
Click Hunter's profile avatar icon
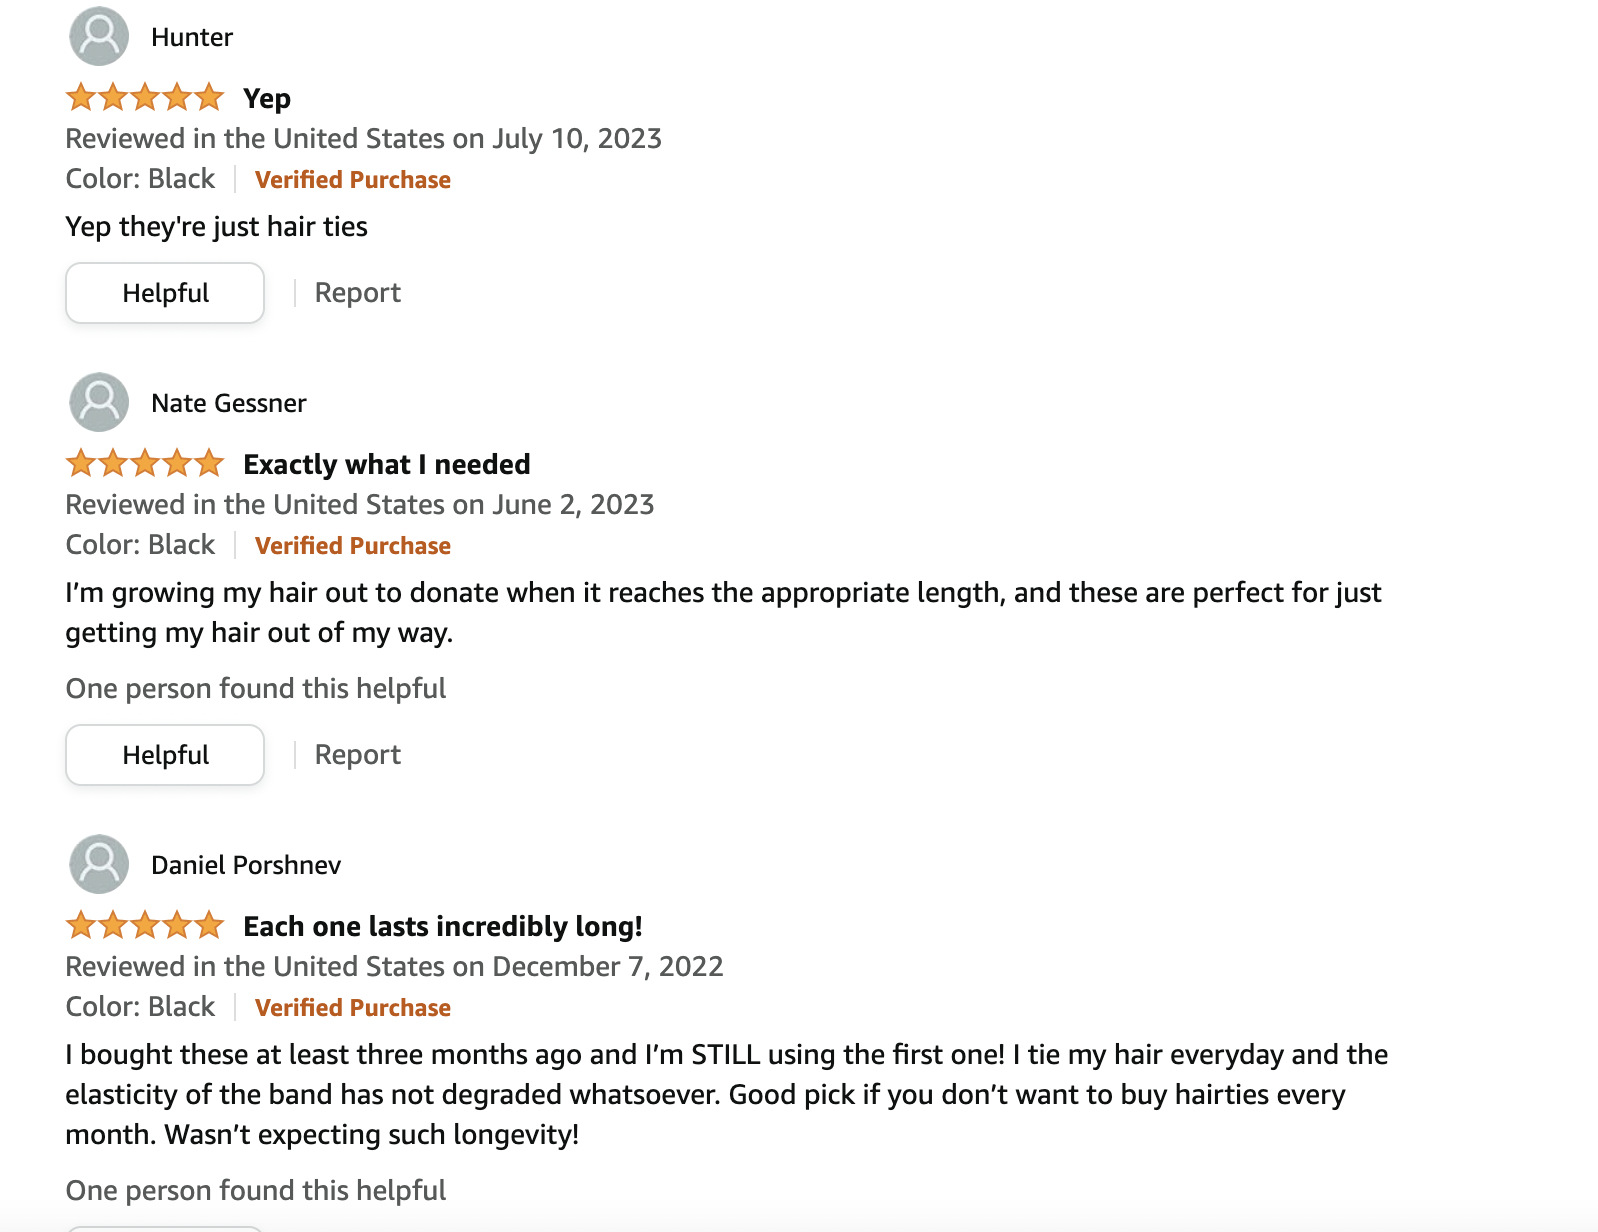(99, 37)
